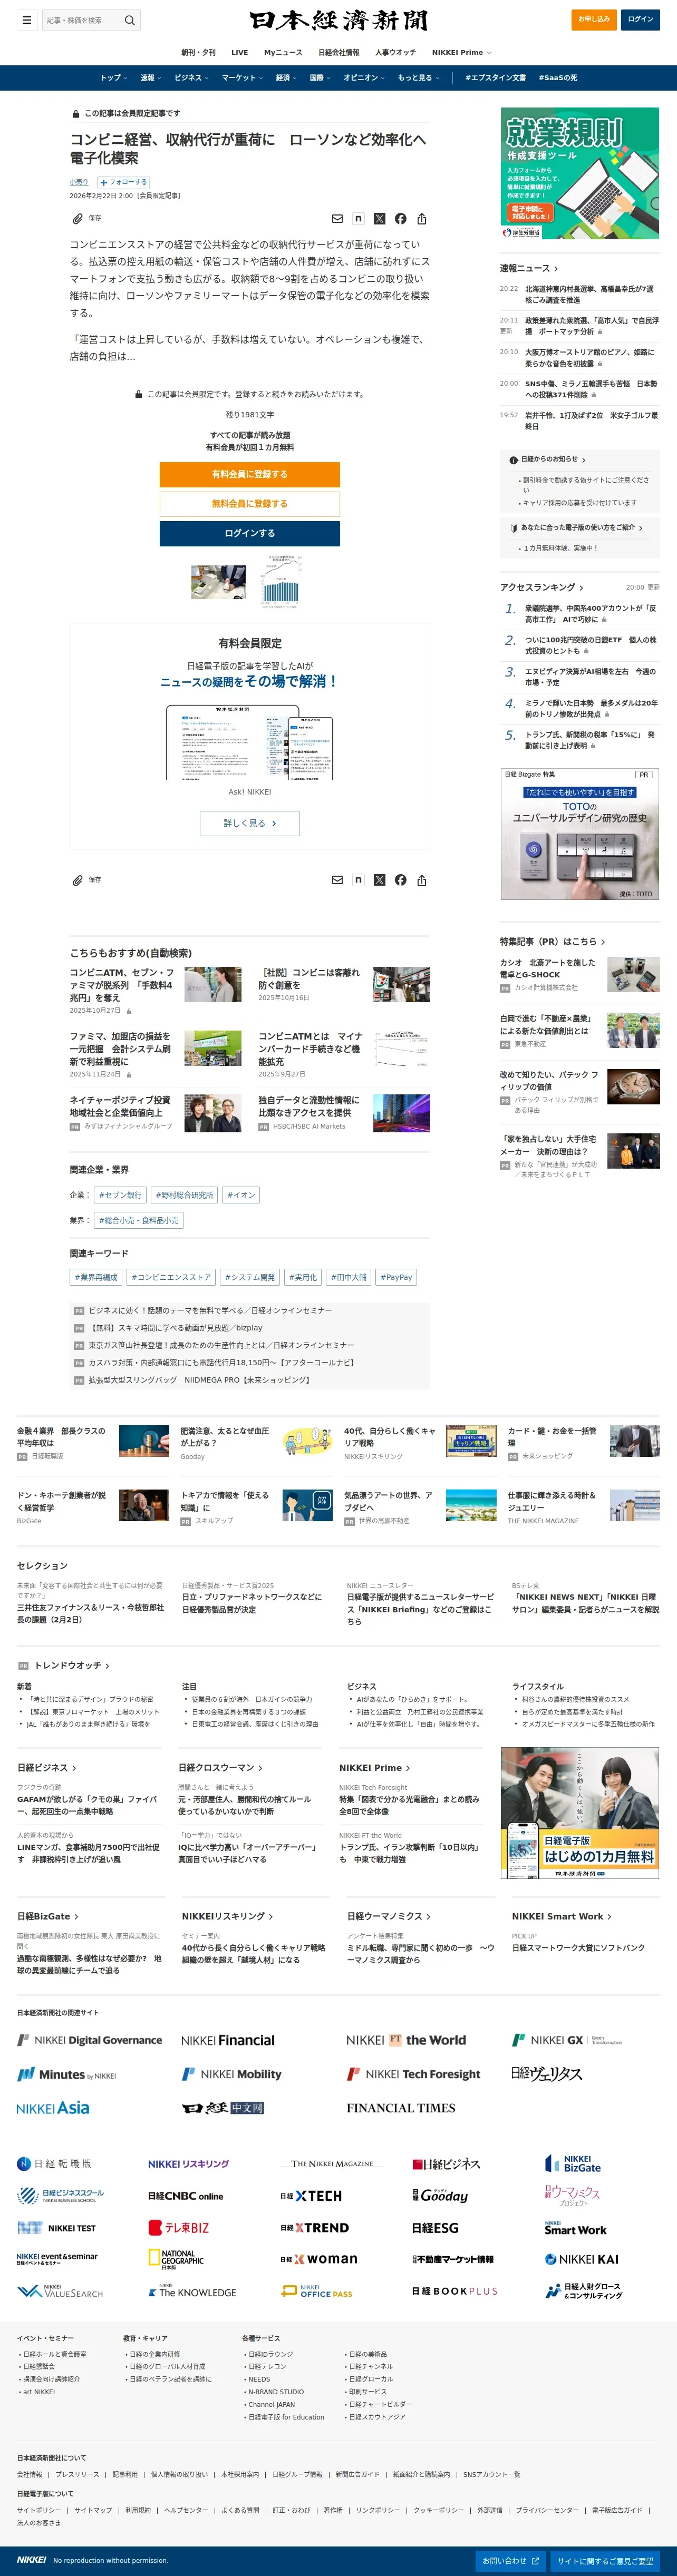
Task: Open the National Geographic logo link
Action: pyautogui.click(x=176, y=2260)
